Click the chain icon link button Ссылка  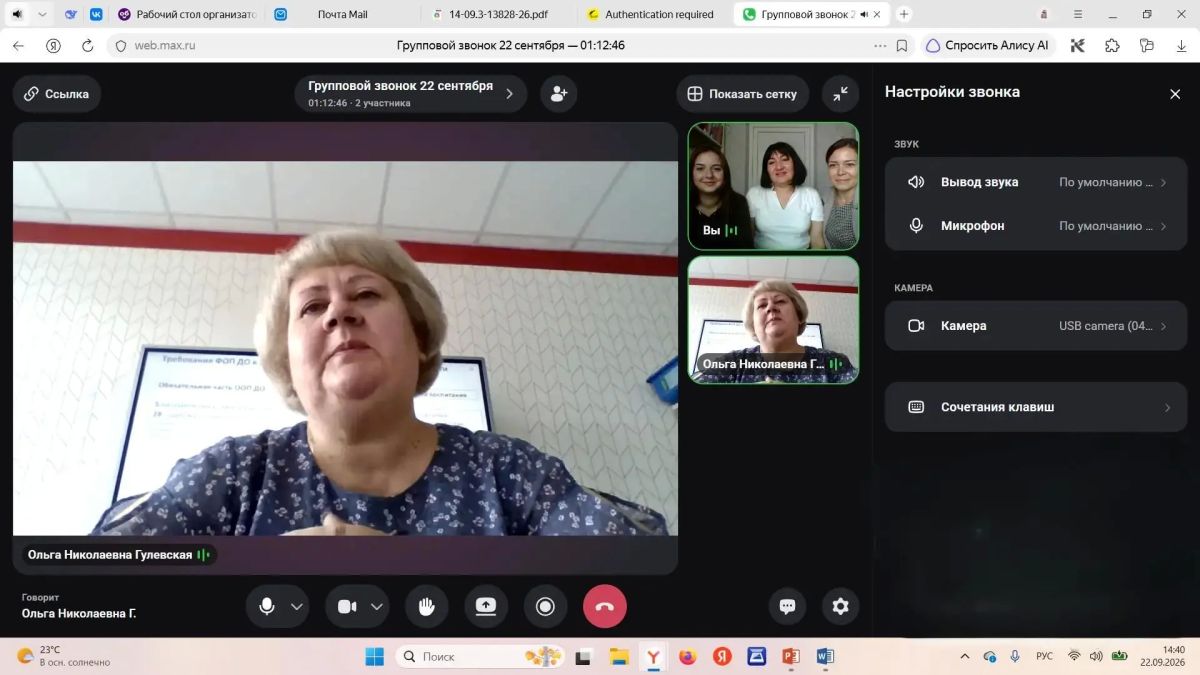[x=57, y=93]
